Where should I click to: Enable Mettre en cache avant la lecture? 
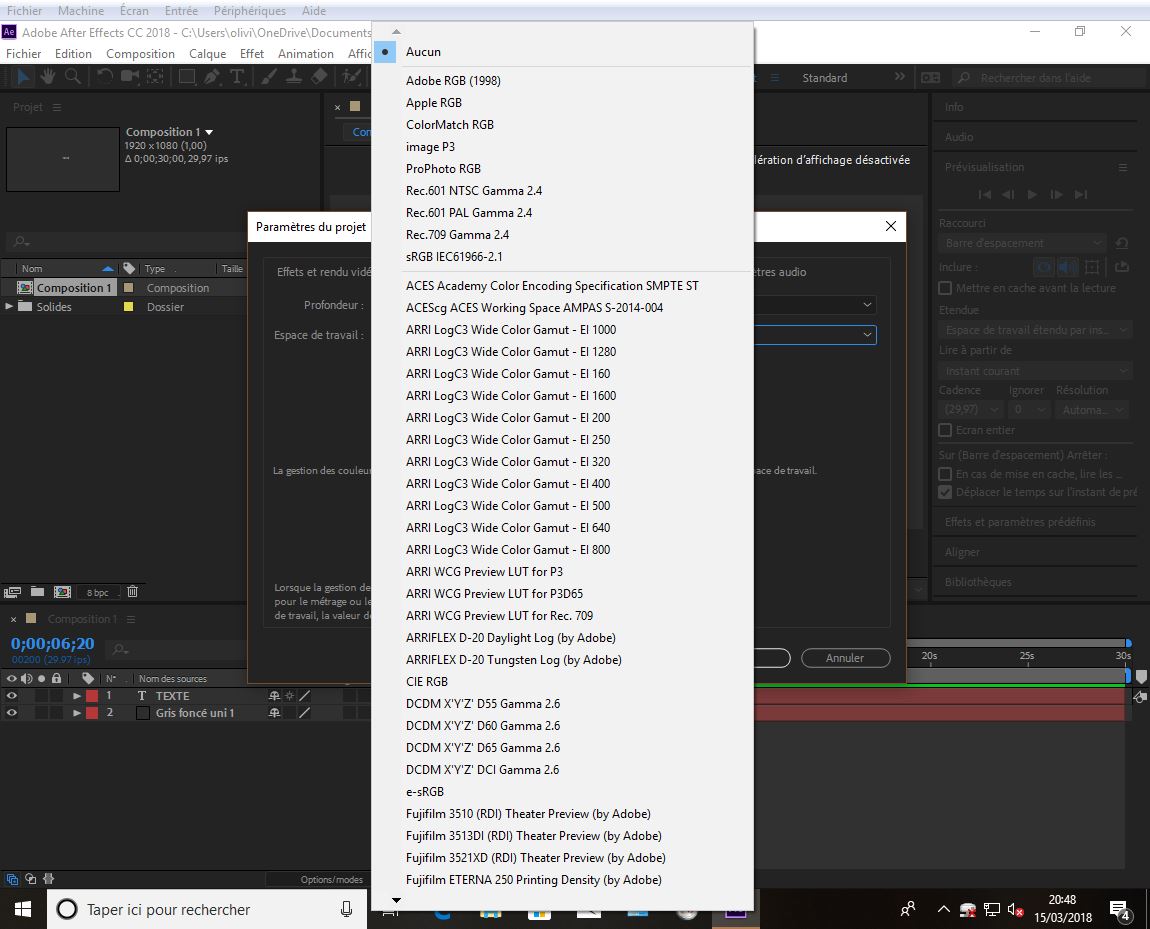[x=945, y=288]
